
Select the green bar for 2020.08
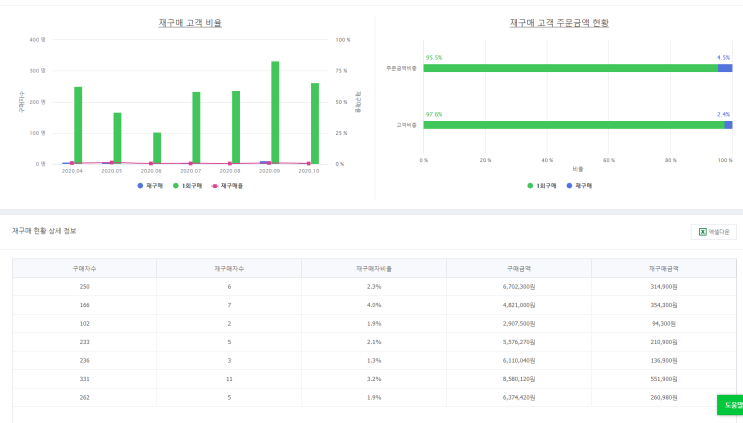tap(236, 127)
